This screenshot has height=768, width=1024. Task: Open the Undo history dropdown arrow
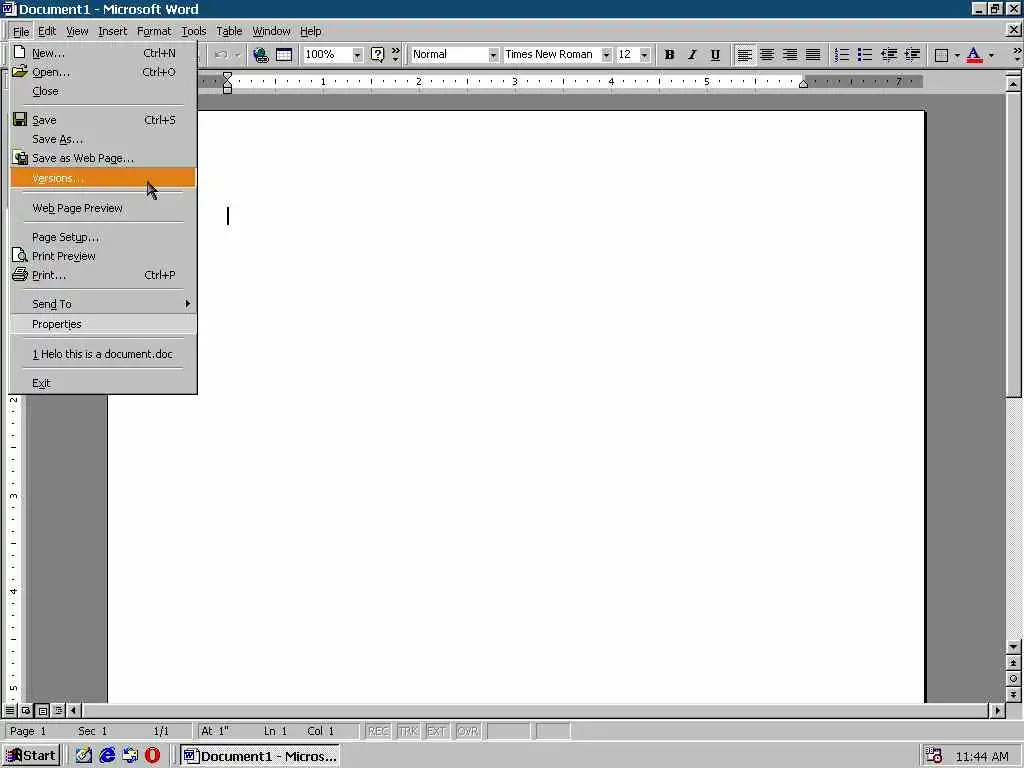point(238,55)
